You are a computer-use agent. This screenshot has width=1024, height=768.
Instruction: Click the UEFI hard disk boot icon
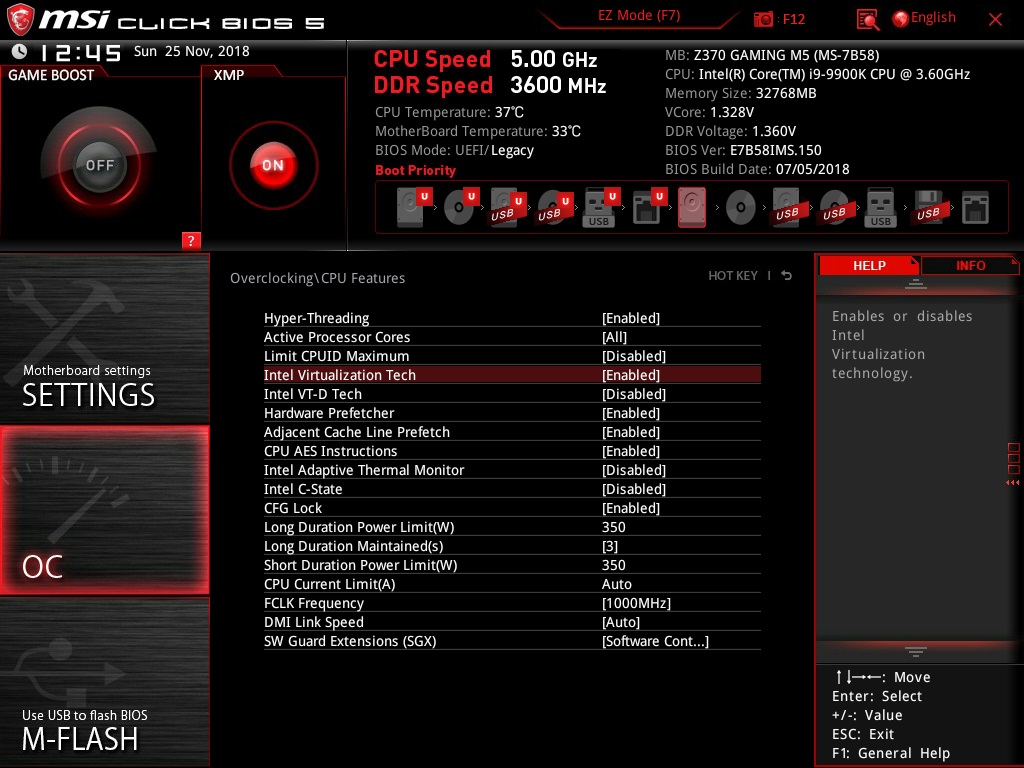(413, 207)
